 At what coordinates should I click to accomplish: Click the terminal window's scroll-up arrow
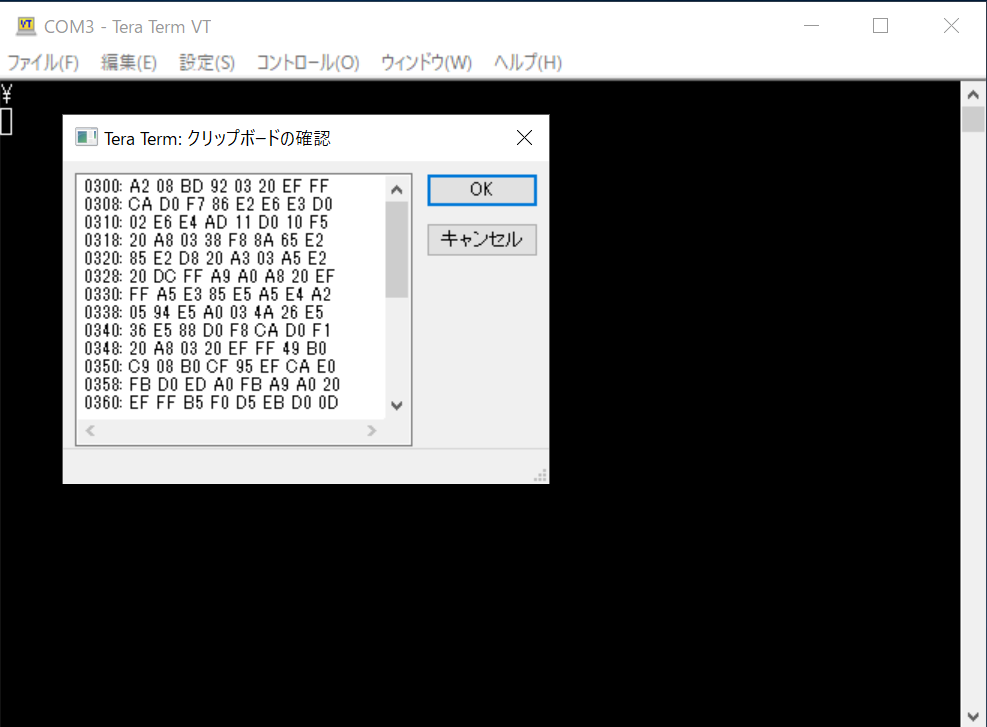(973, 93)
